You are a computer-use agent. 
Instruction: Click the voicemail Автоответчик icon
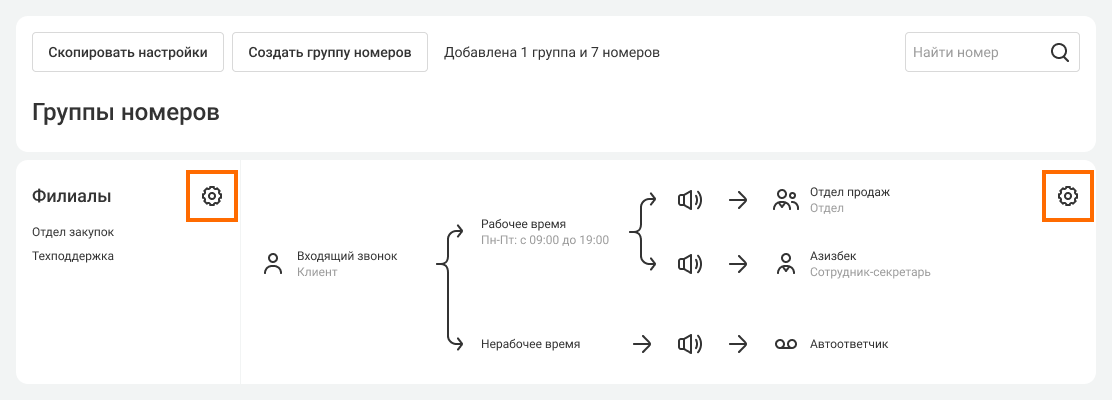[x=786, y=344]
